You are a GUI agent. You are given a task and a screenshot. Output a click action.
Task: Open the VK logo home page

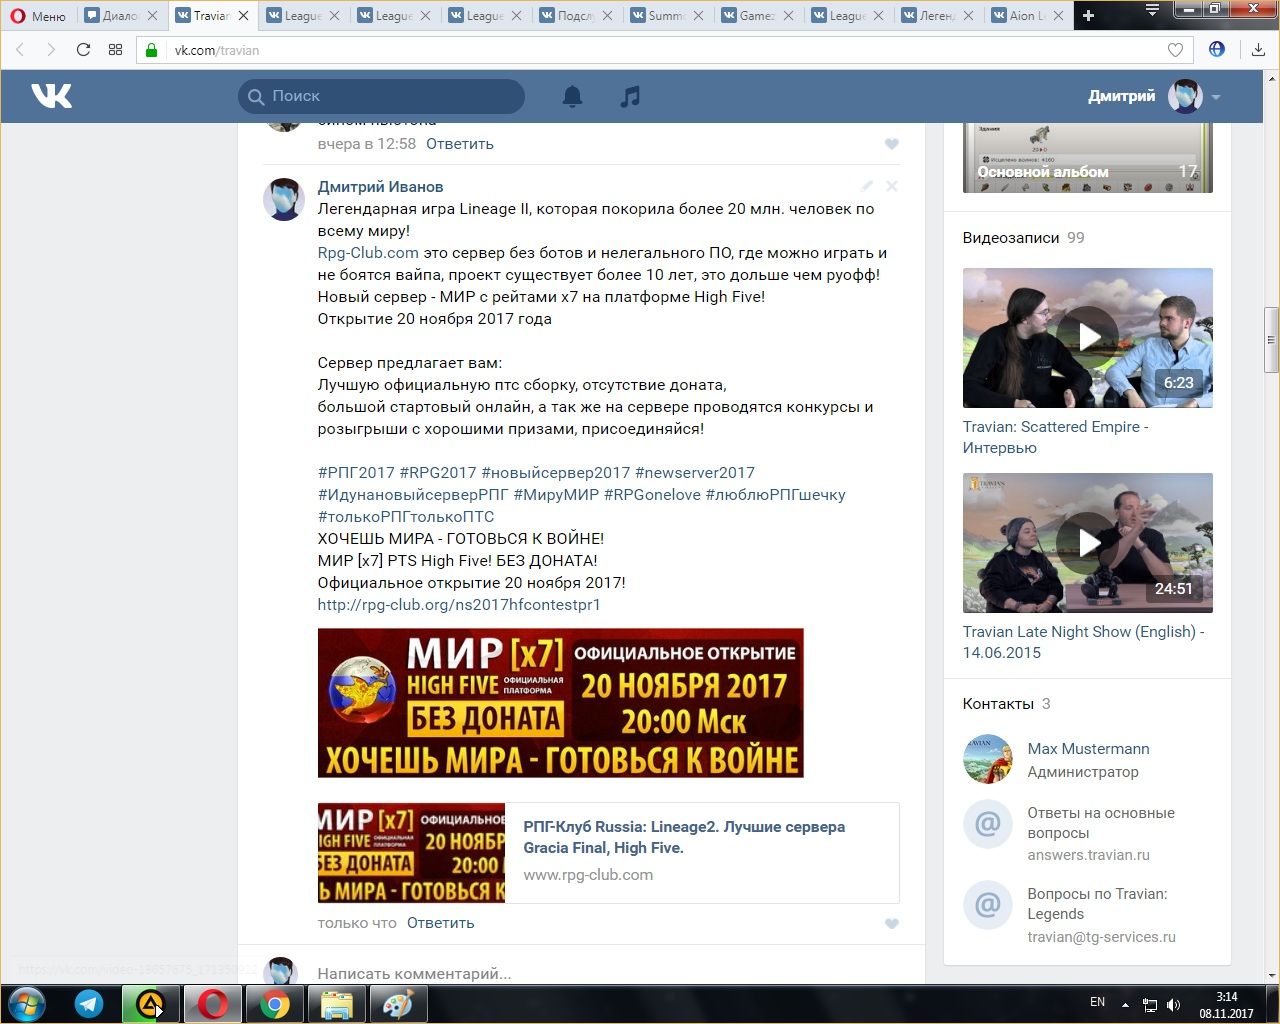(x=52, y=96)
